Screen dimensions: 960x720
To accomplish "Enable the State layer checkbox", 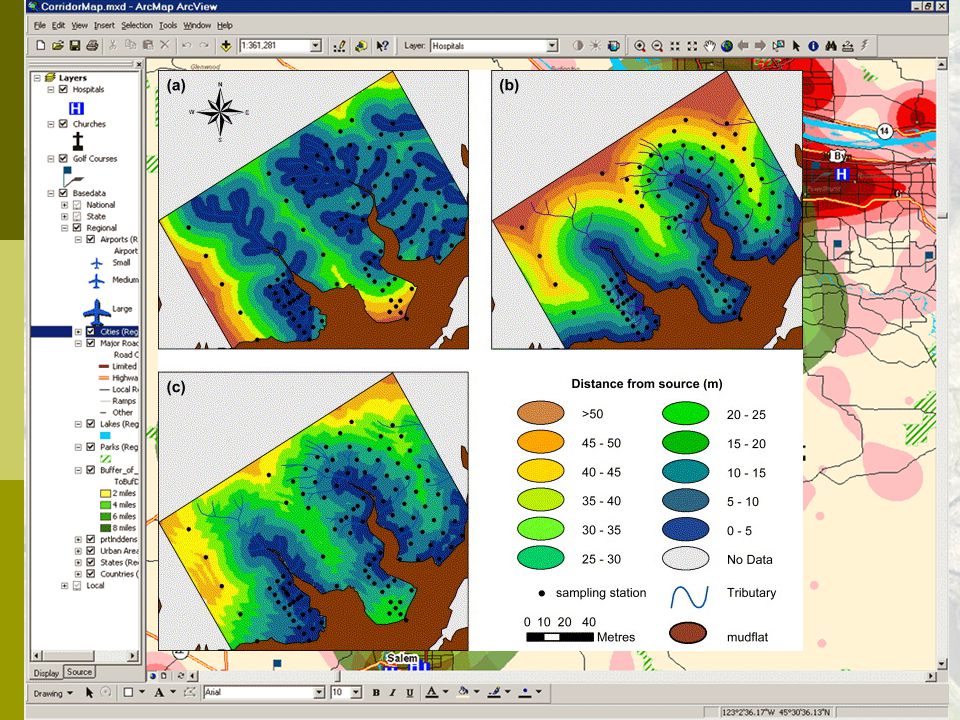I will (x=77, y=216).
